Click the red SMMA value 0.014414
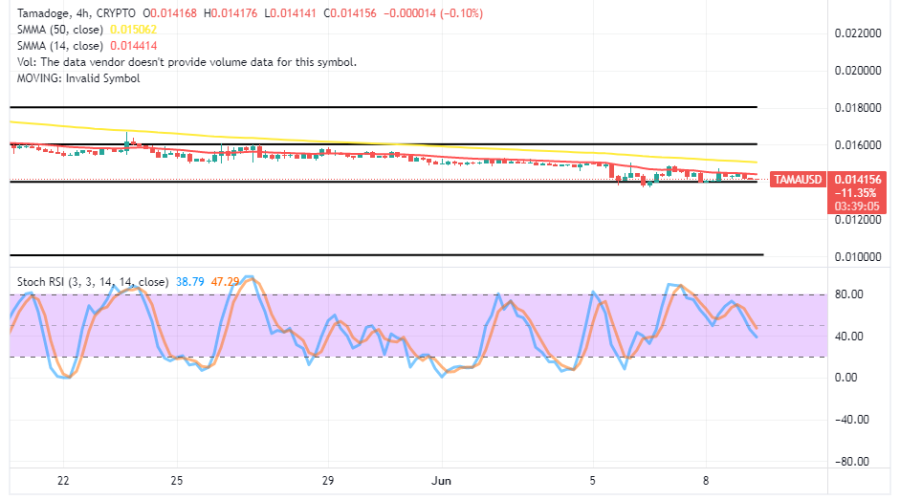900x500 pixels. [133, 45]
